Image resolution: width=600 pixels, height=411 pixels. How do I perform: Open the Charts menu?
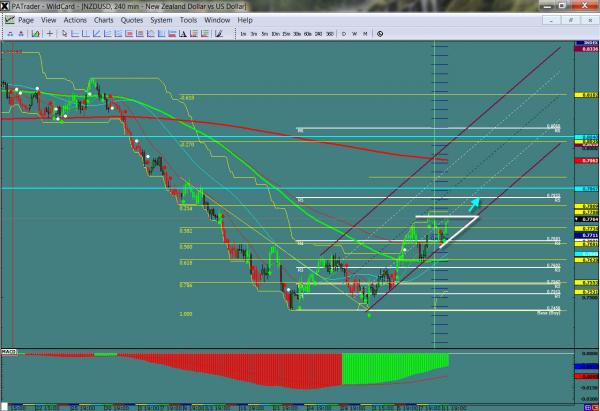point(102,19)
